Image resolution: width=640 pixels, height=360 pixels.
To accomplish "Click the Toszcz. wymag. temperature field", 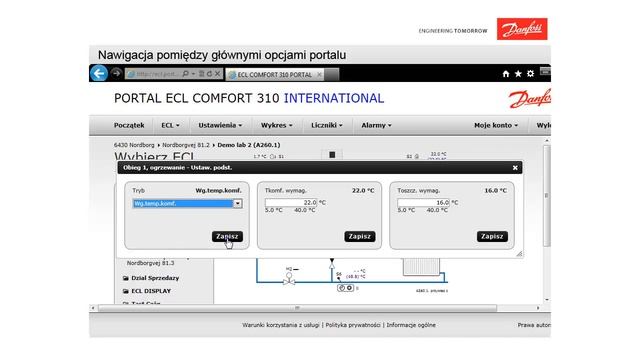I will click(424, 202).
